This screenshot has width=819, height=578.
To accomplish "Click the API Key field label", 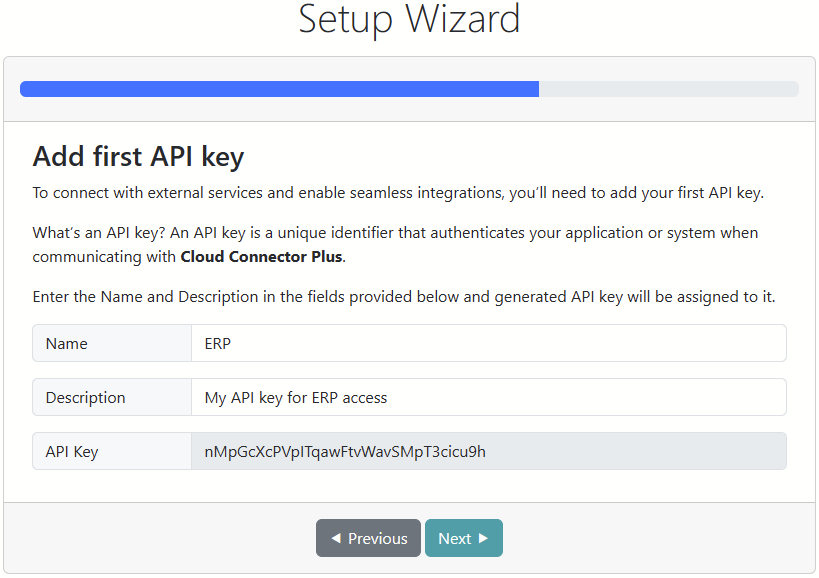I will click(72, 451).
